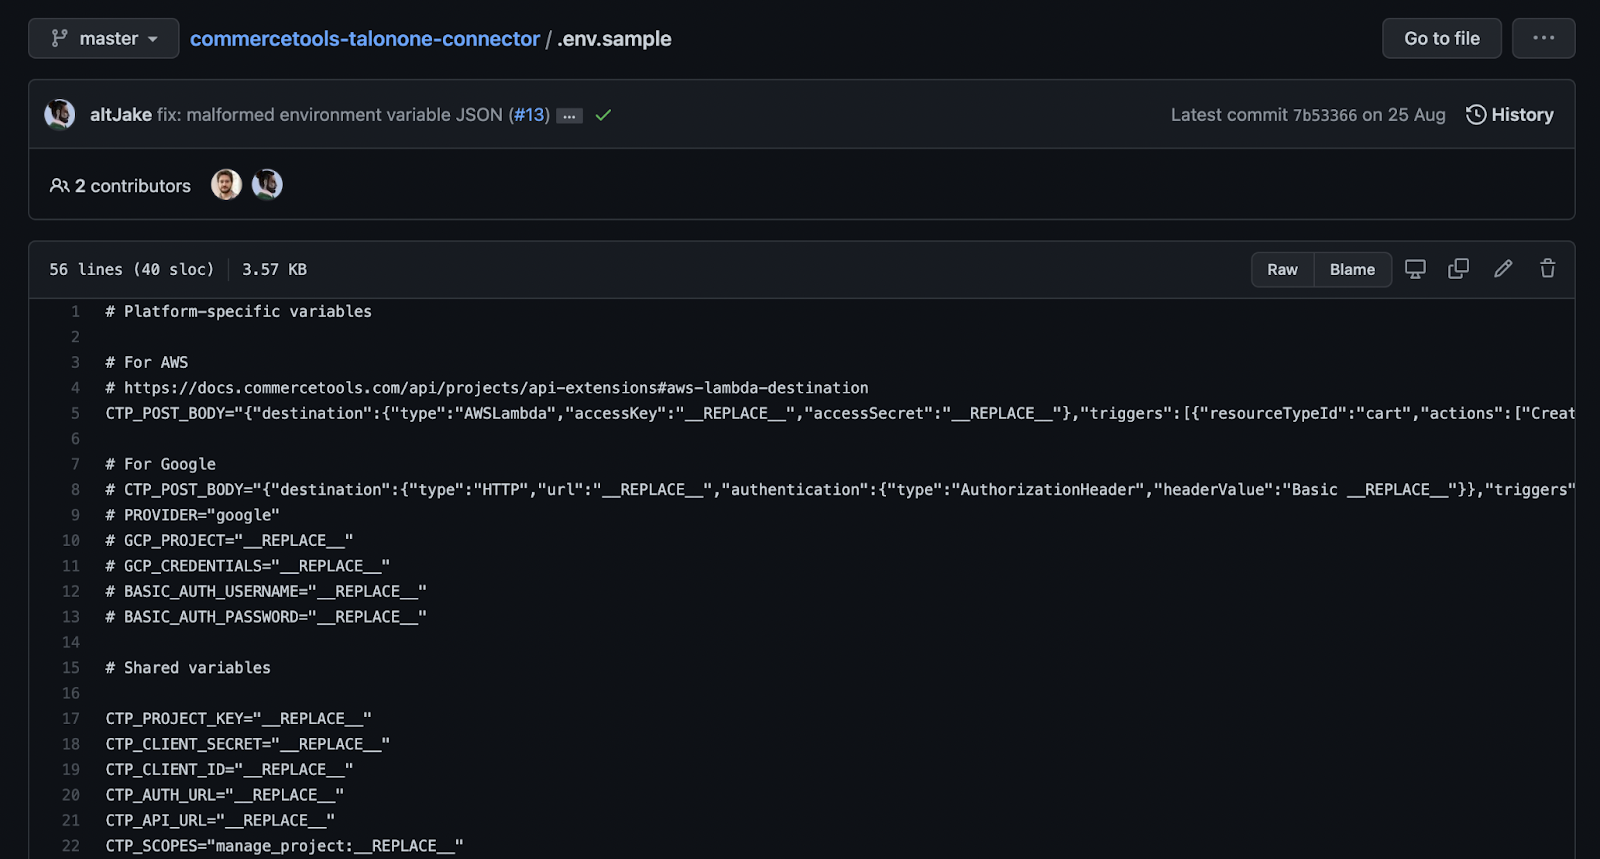Select line number 8
Screen dimensions: 1600x859
coord(75,489)
